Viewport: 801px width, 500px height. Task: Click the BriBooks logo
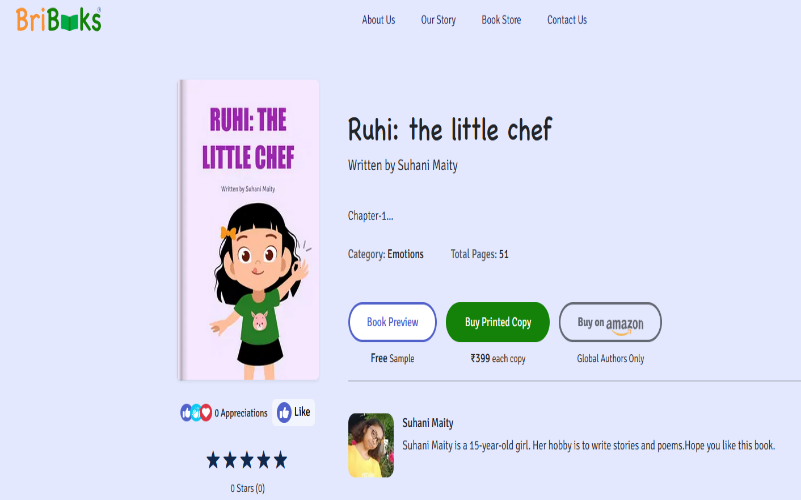(58, 19)
